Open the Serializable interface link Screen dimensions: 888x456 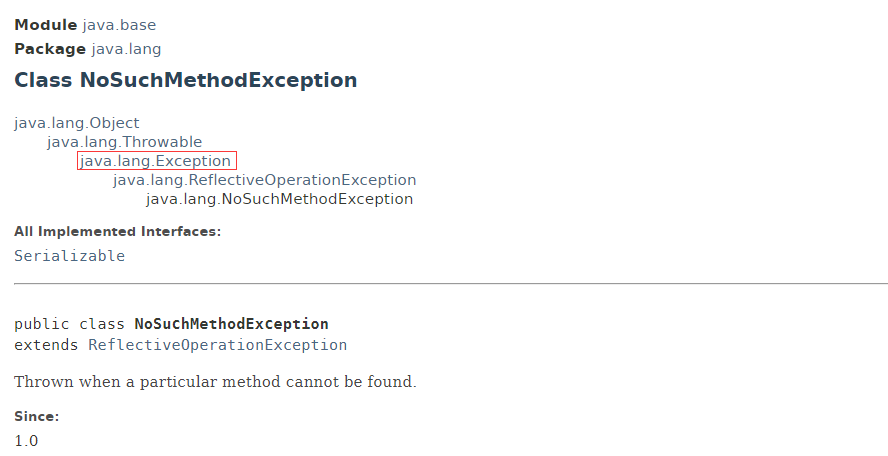click(x=69, y=256)
